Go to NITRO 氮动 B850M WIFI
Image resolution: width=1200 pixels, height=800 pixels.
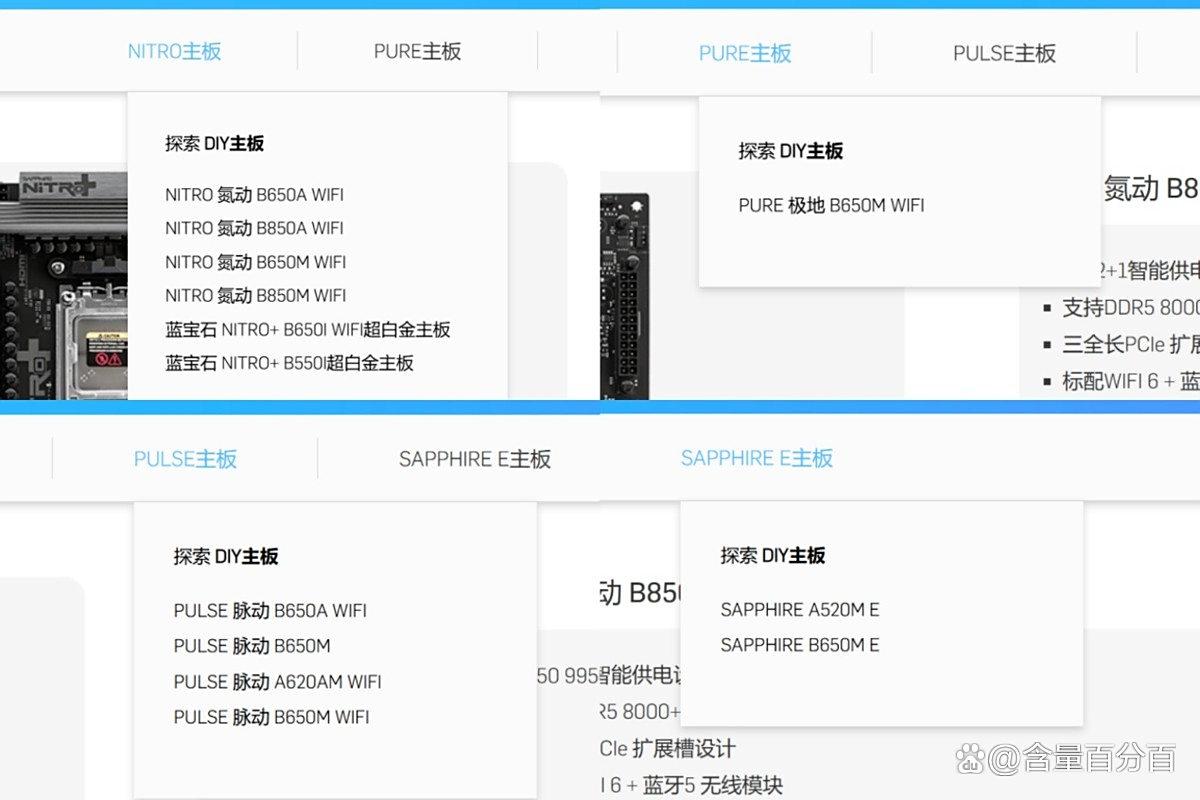coord(255,295)
